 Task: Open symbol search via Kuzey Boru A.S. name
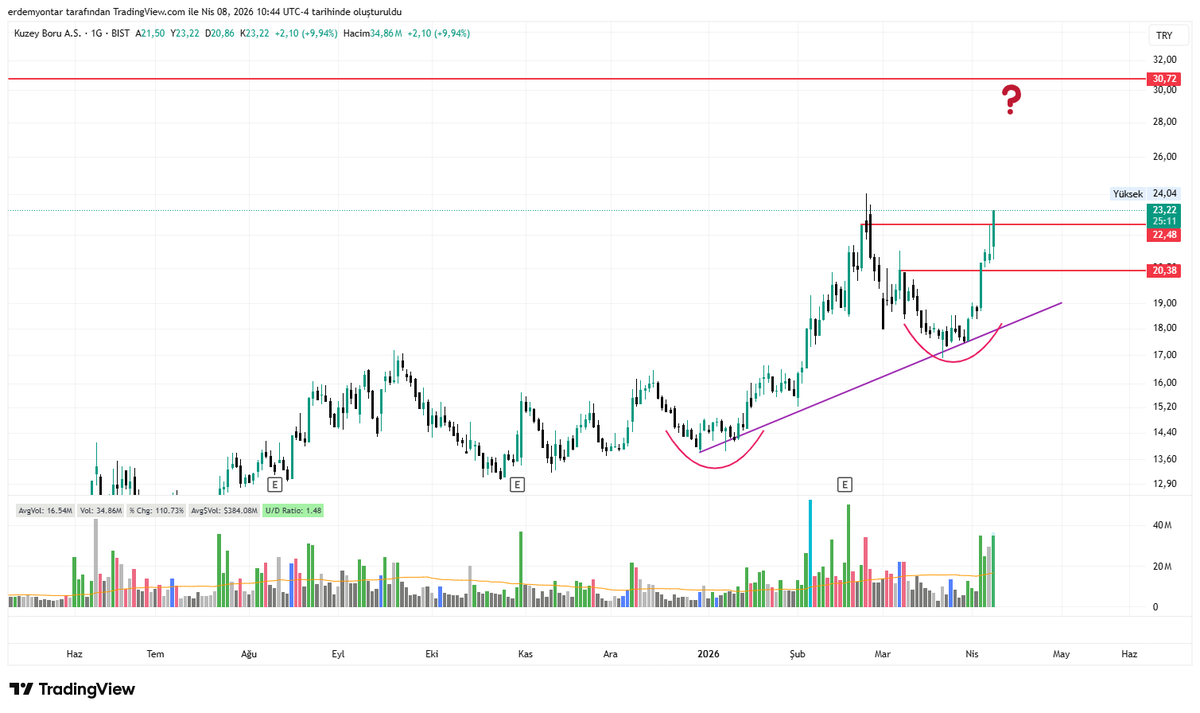coord(50,33)
